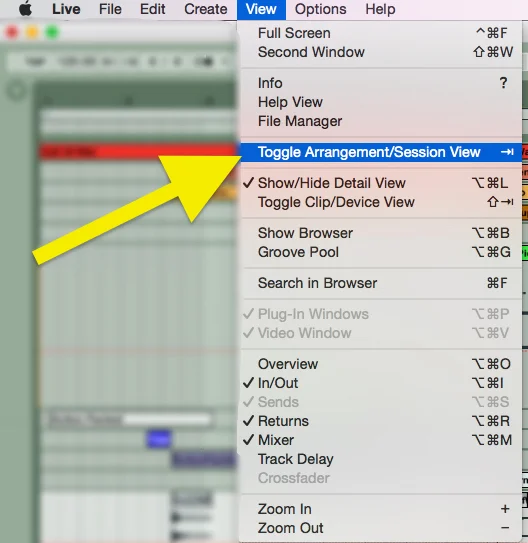Click the yellow minimize window button

point(32,33)
